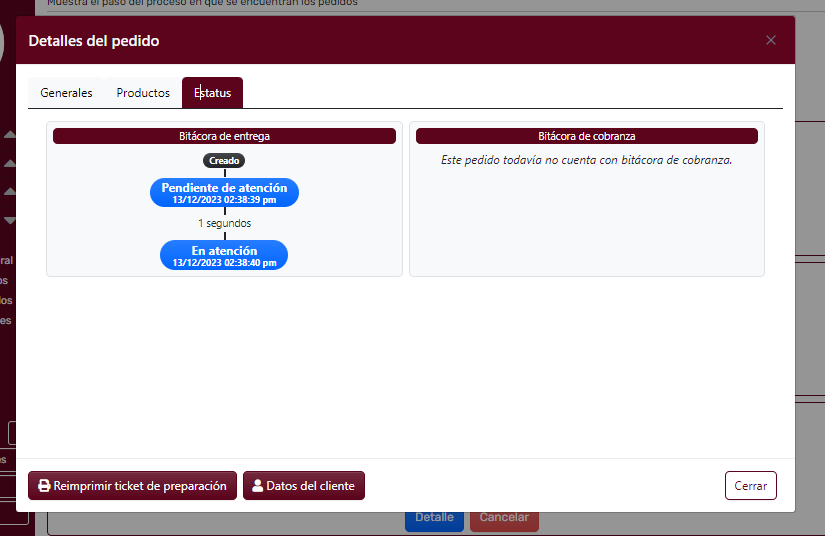Viewport: 825px width, 536px height.
Task: Click the Creado status badge
Action: tap(224, 160)
